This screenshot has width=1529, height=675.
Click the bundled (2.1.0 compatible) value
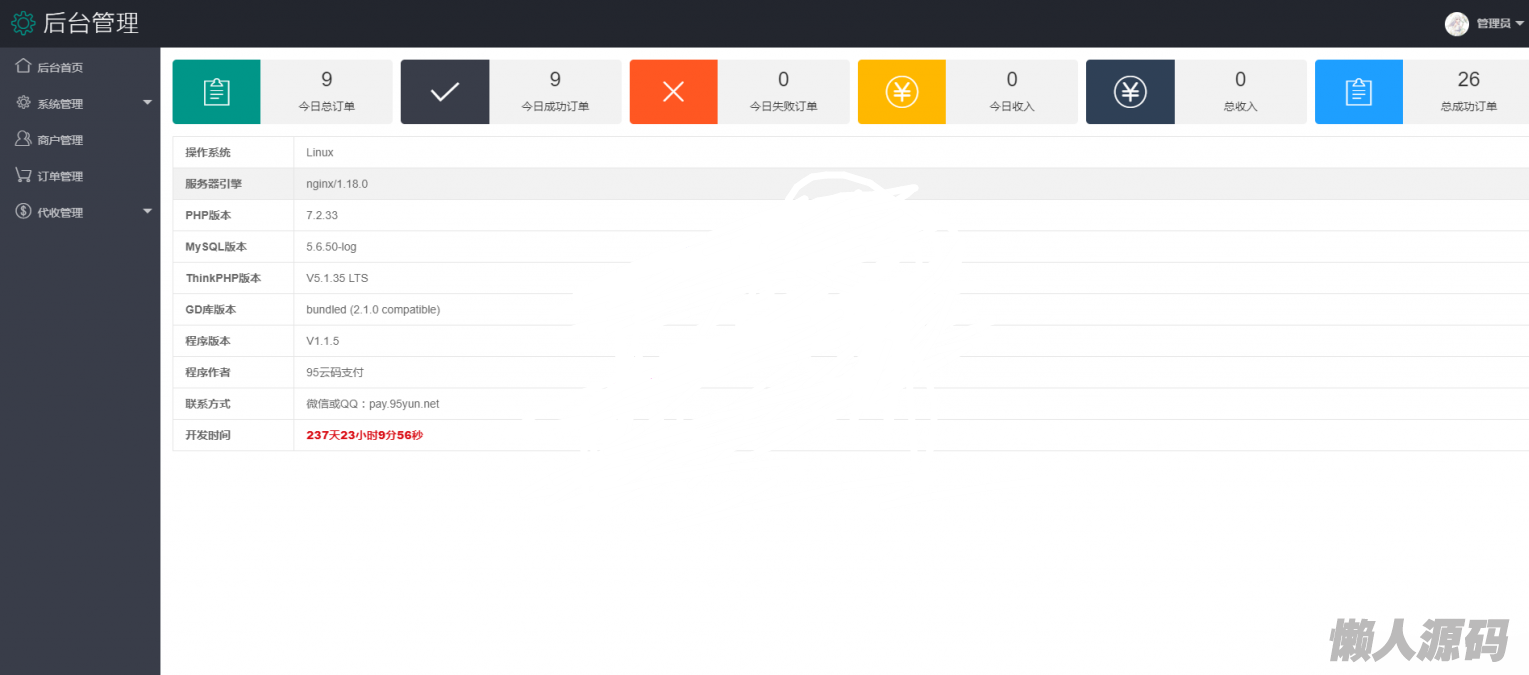[373, 310]
